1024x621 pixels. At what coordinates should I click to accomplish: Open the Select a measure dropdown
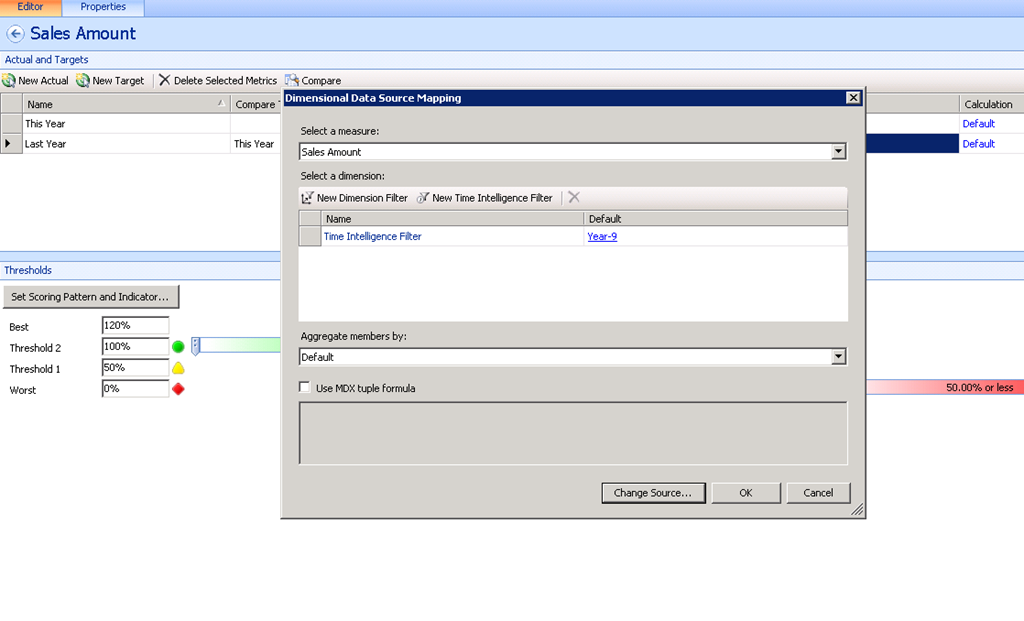(839, 151)
